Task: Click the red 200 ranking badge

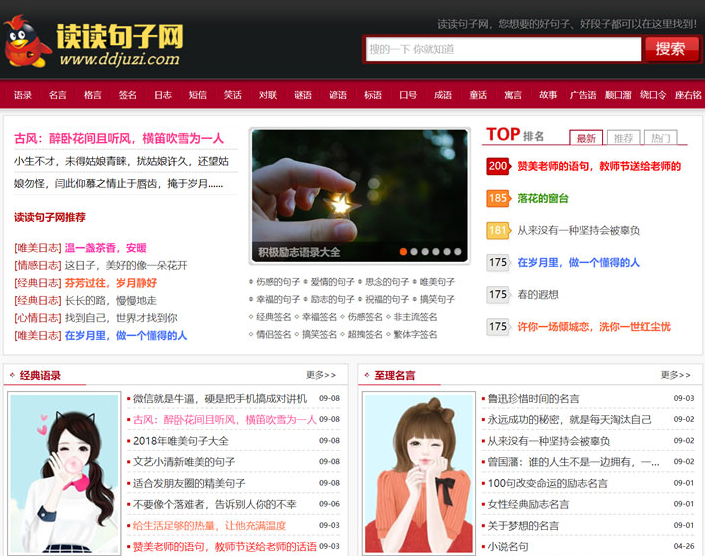Action: (498, 166)
